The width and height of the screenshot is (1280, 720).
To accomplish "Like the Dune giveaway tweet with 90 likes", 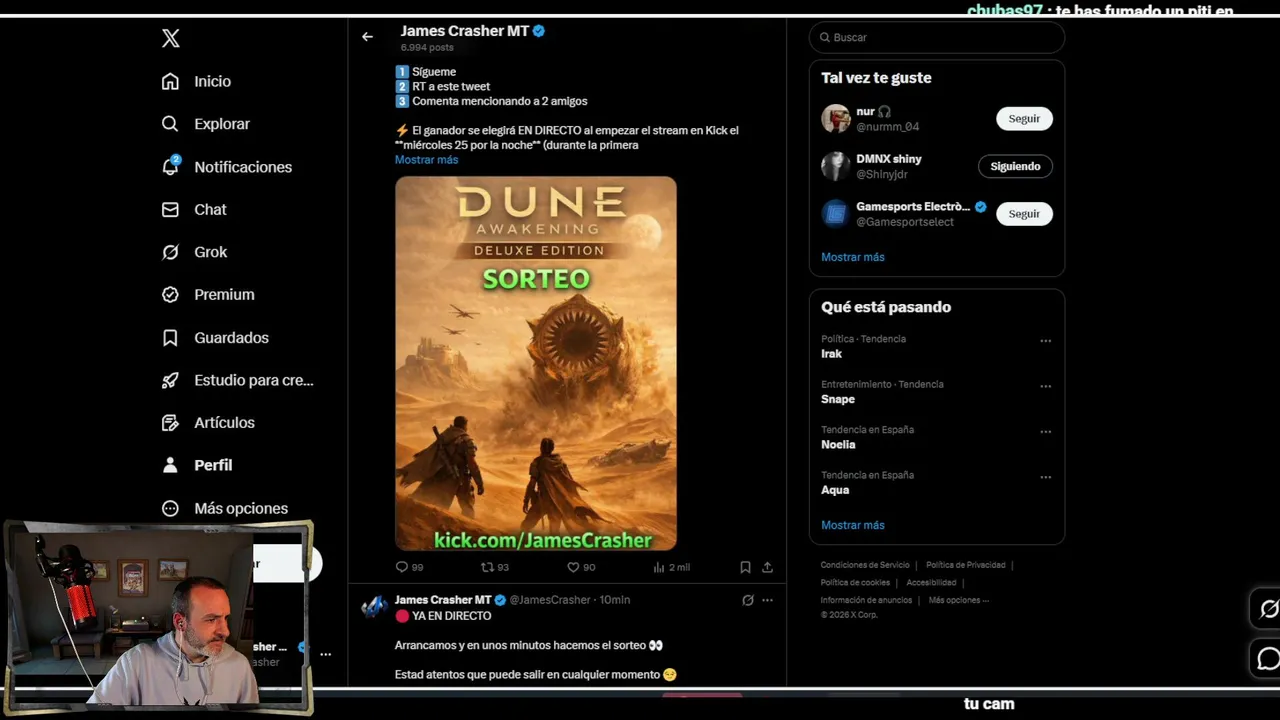I will click(573, 567).
